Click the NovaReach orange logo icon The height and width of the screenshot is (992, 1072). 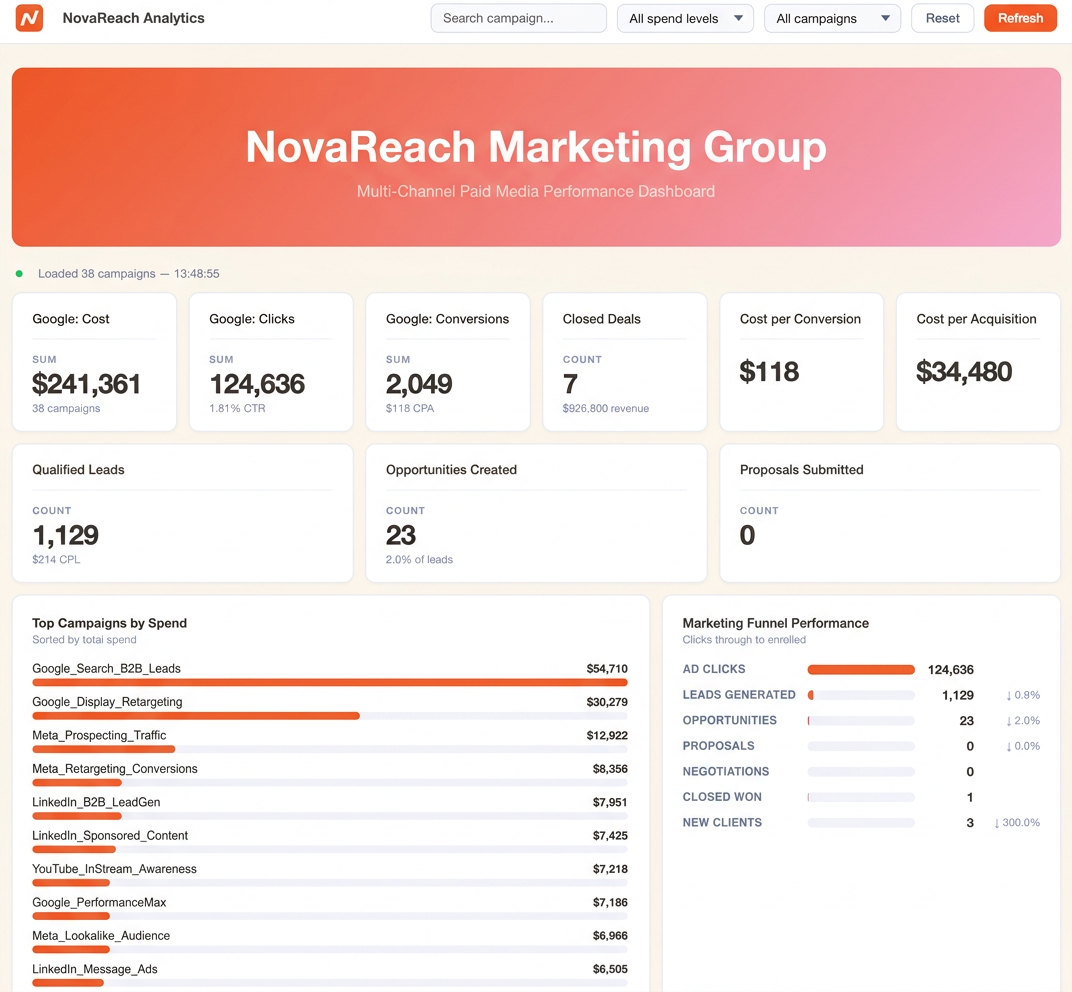click(x=30, y=18)
